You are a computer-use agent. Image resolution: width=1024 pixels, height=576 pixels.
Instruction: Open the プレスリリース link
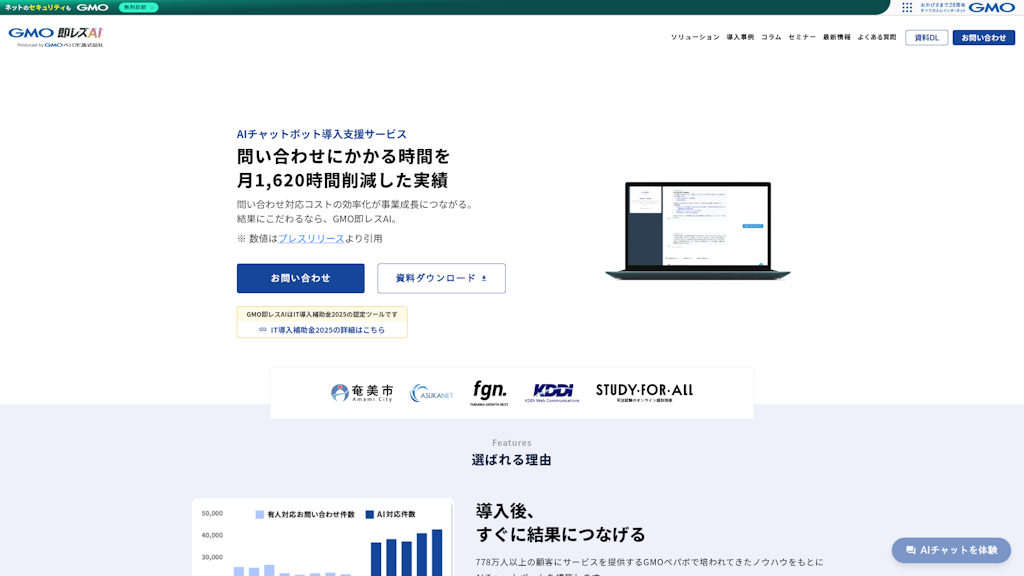click(x=311, y=239)
